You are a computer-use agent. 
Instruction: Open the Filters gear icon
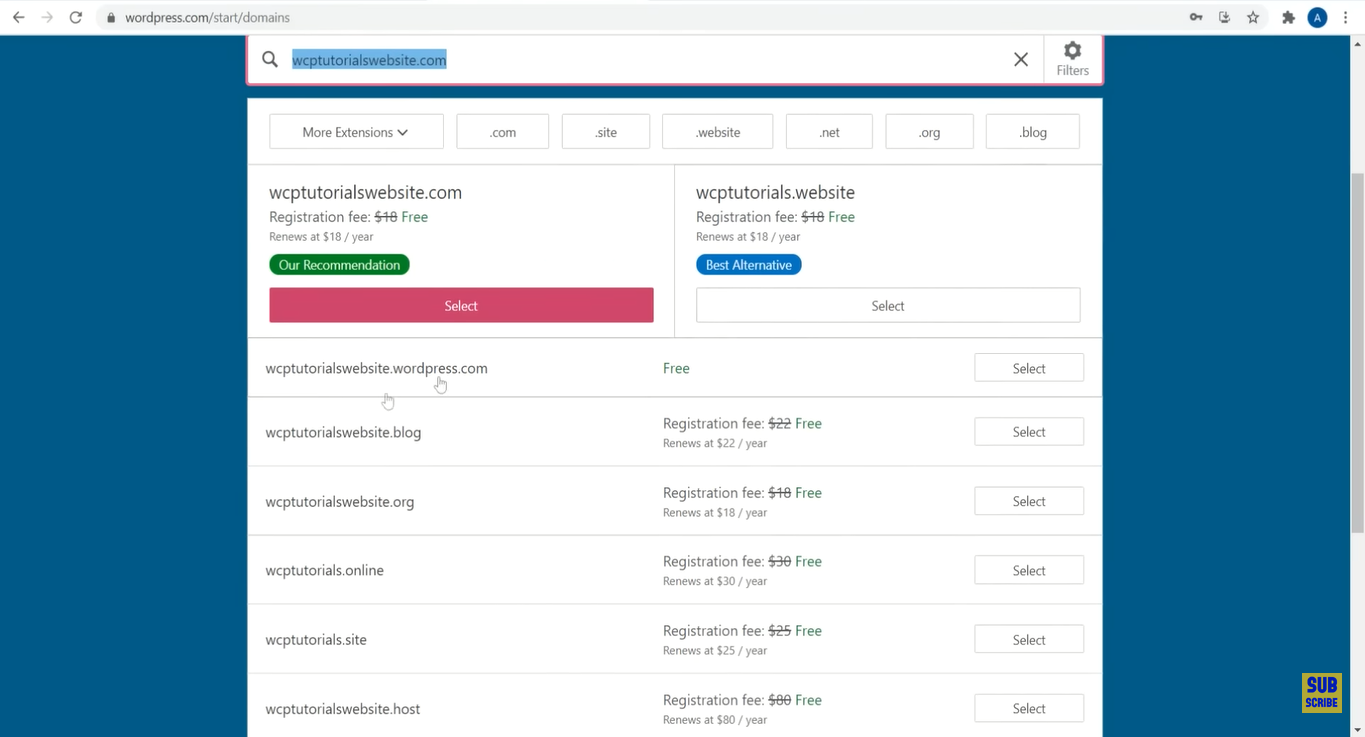coord(1072,59)
